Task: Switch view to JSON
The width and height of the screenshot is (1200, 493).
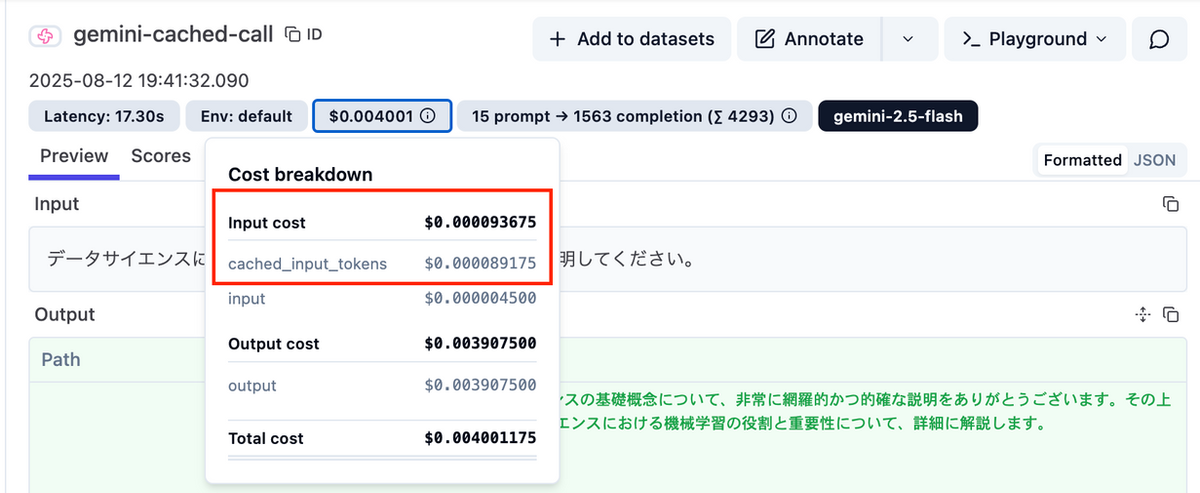Action: coord(1154,160)
